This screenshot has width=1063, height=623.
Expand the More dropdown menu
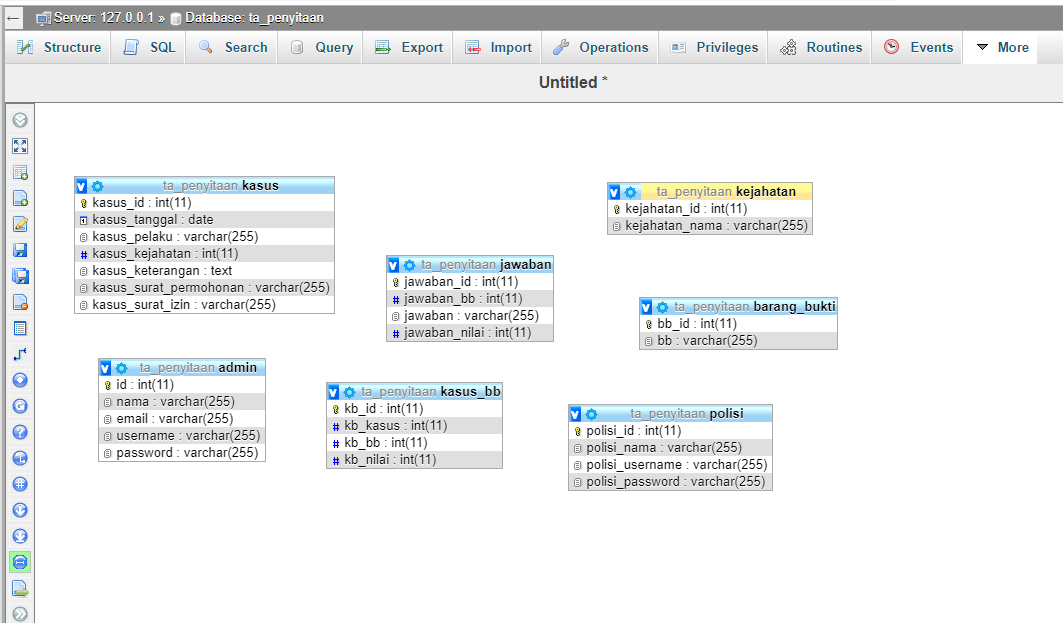click(x=1002, y=47)
